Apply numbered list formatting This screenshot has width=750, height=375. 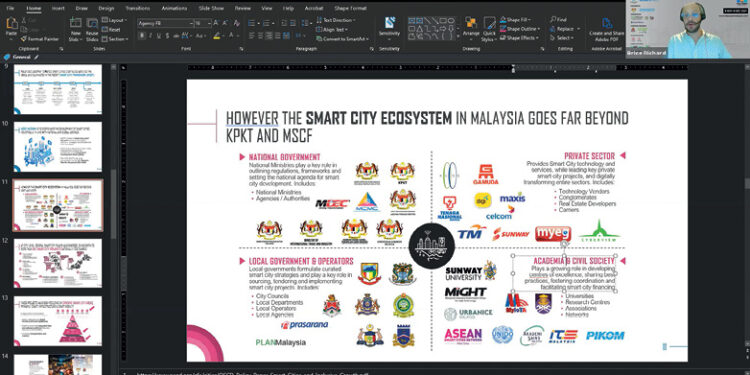pyautogui.click(x=267, y=23)
